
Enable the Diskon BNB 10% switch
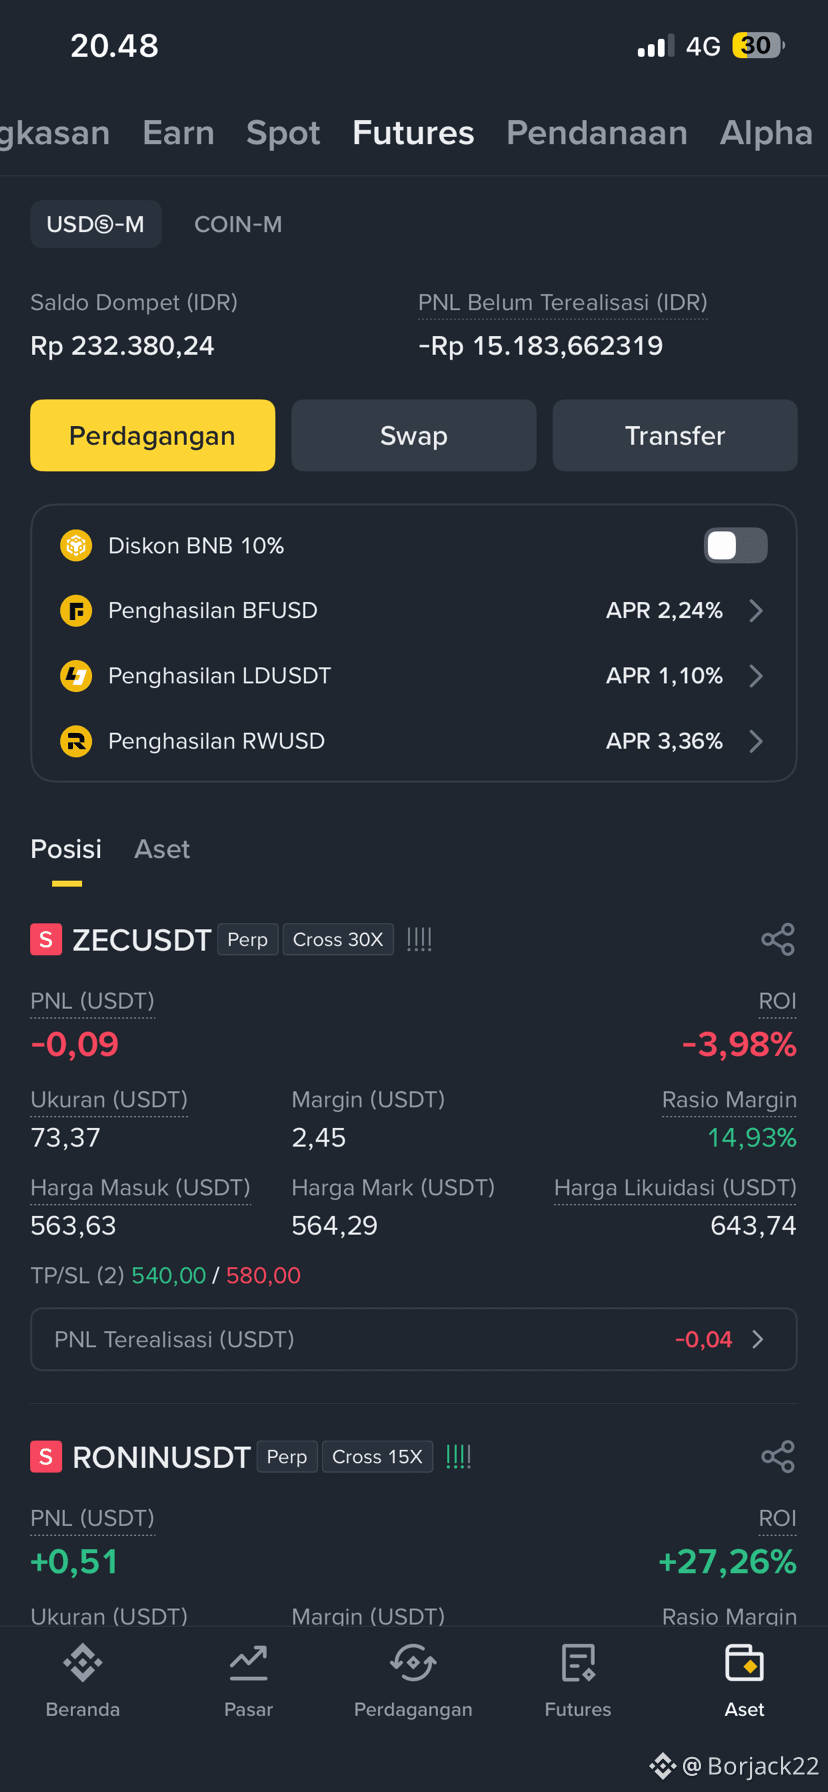point(735,545)
